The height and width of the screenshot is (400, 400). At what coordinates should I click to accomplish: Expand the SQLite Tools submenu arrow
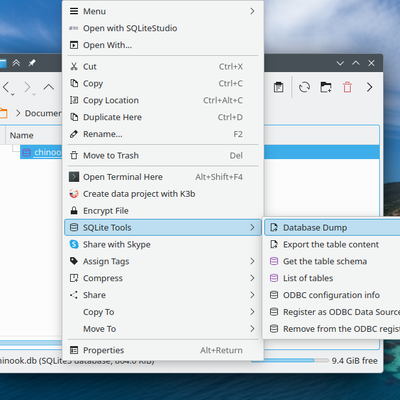click(x=252, y=228)
